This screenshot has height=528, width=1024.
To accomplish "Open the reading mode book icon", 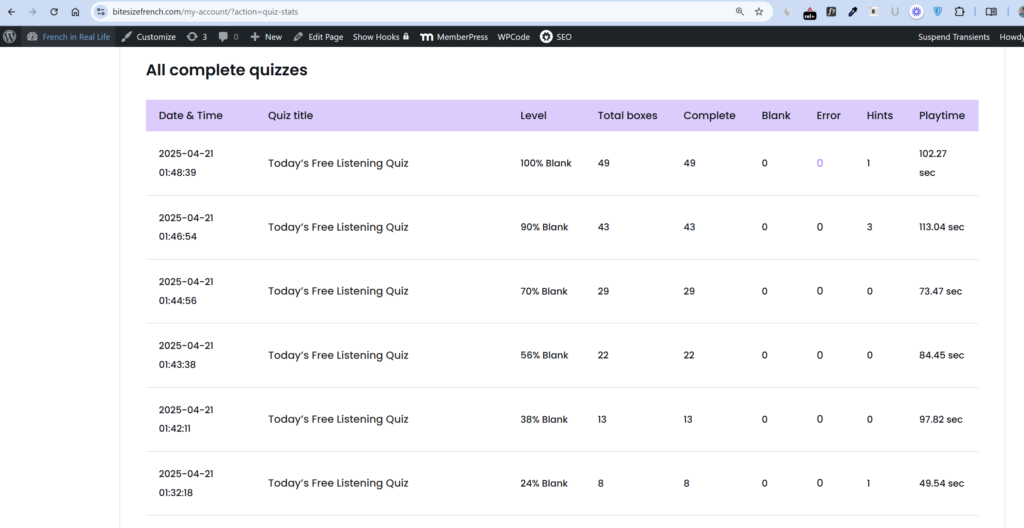I will pos(991,12).
